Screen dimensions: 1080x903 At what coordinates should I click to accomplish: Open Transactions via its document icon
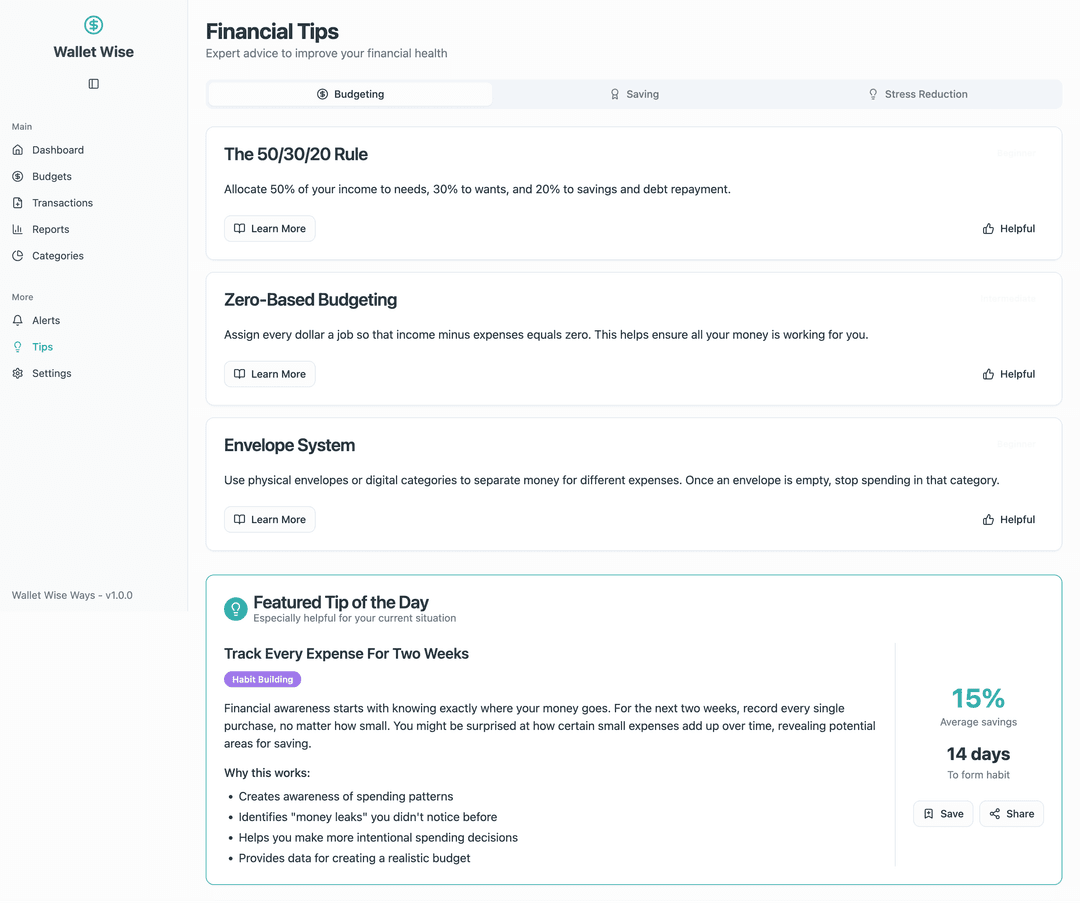[18, 202]
